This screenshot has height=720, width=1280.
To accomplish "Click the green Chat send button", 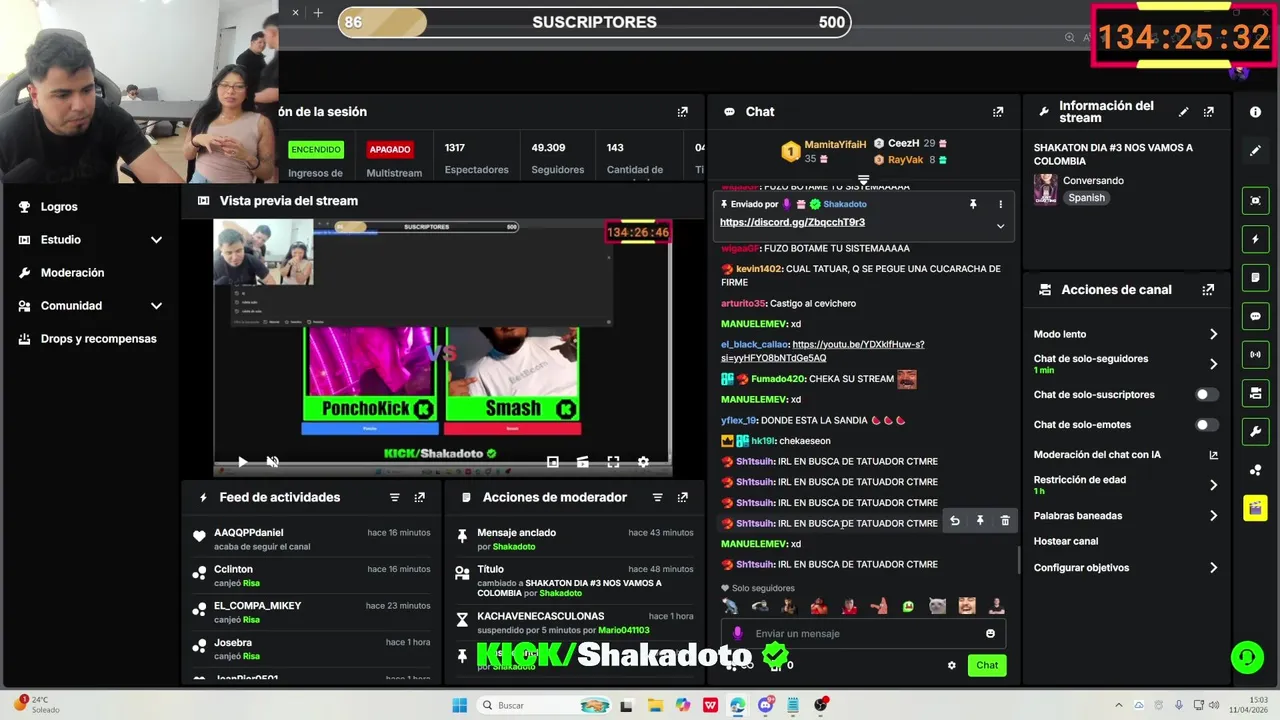I will click(x=987, y=666).
